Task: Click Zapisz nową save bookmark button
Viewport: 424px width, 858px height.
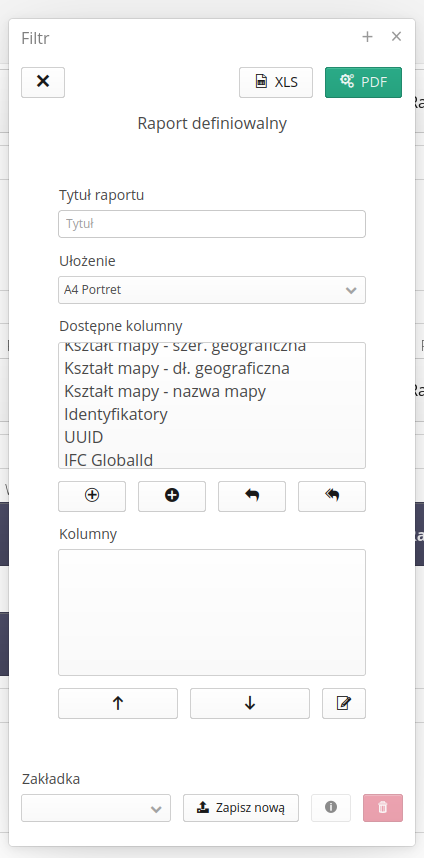Action: point(241,808)
